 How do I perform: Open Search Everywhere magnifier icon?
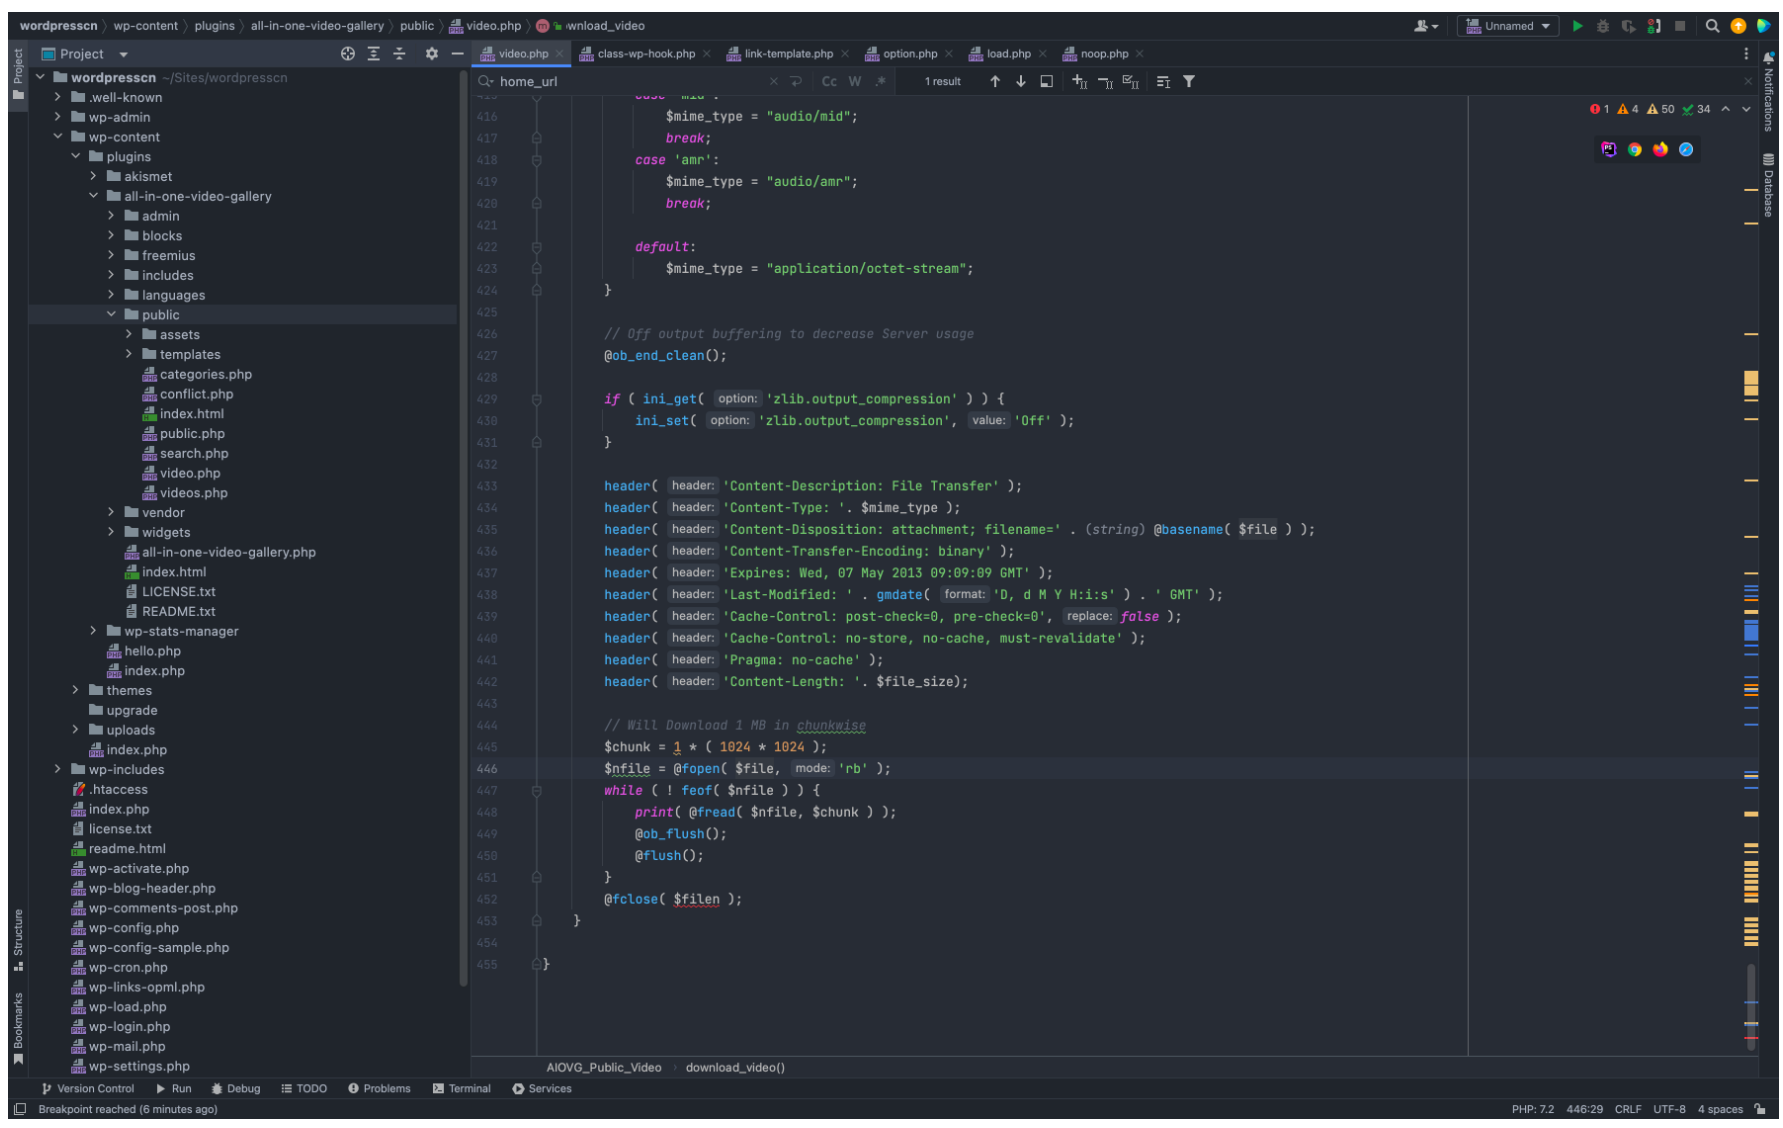(1712, 26)
